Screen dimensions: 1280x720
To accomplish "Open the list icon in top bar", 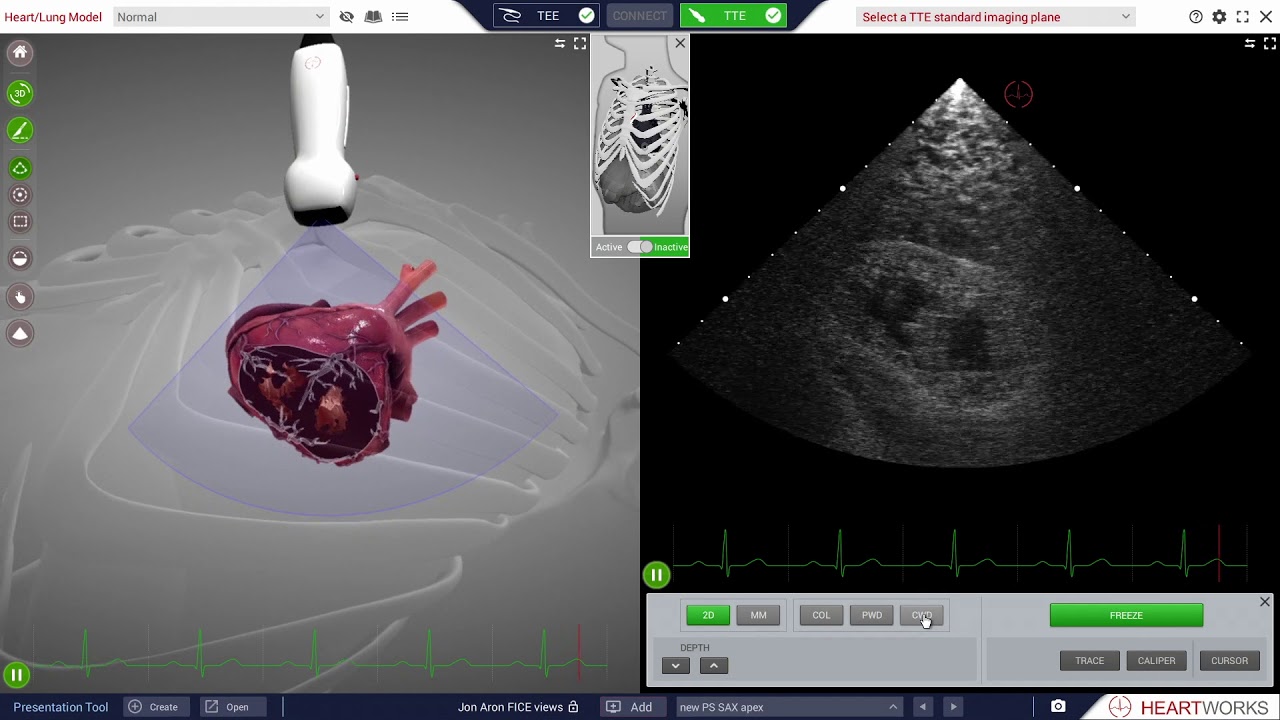I will click(x=400, y=17).
